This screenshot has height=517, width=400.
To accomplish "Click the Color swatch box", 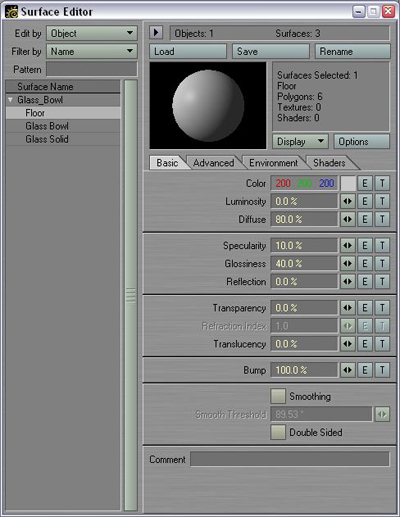I will tap(348, 183).
